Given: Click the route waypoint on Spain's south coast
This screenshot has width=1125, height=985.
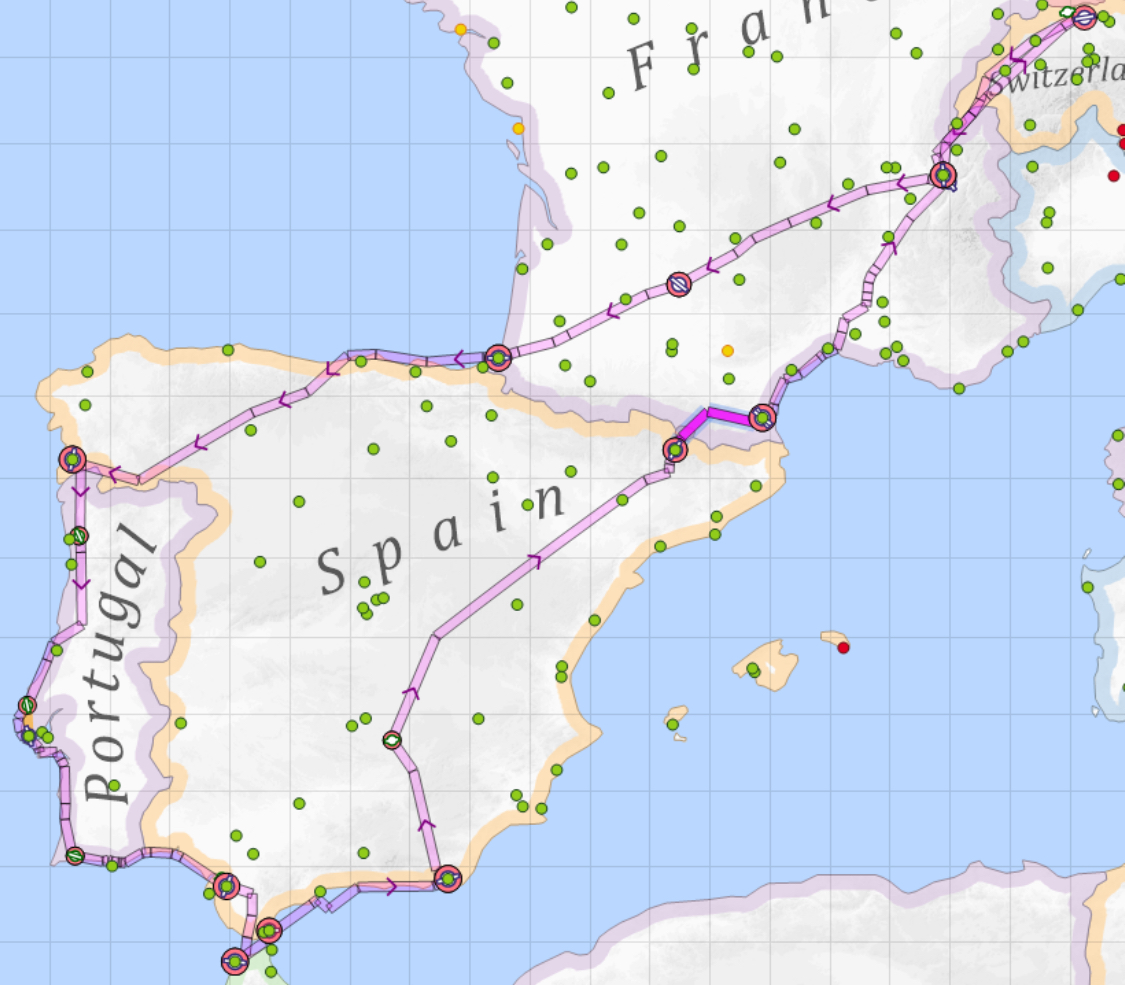Looking at the screenshot, I should (x=447, y=879).
